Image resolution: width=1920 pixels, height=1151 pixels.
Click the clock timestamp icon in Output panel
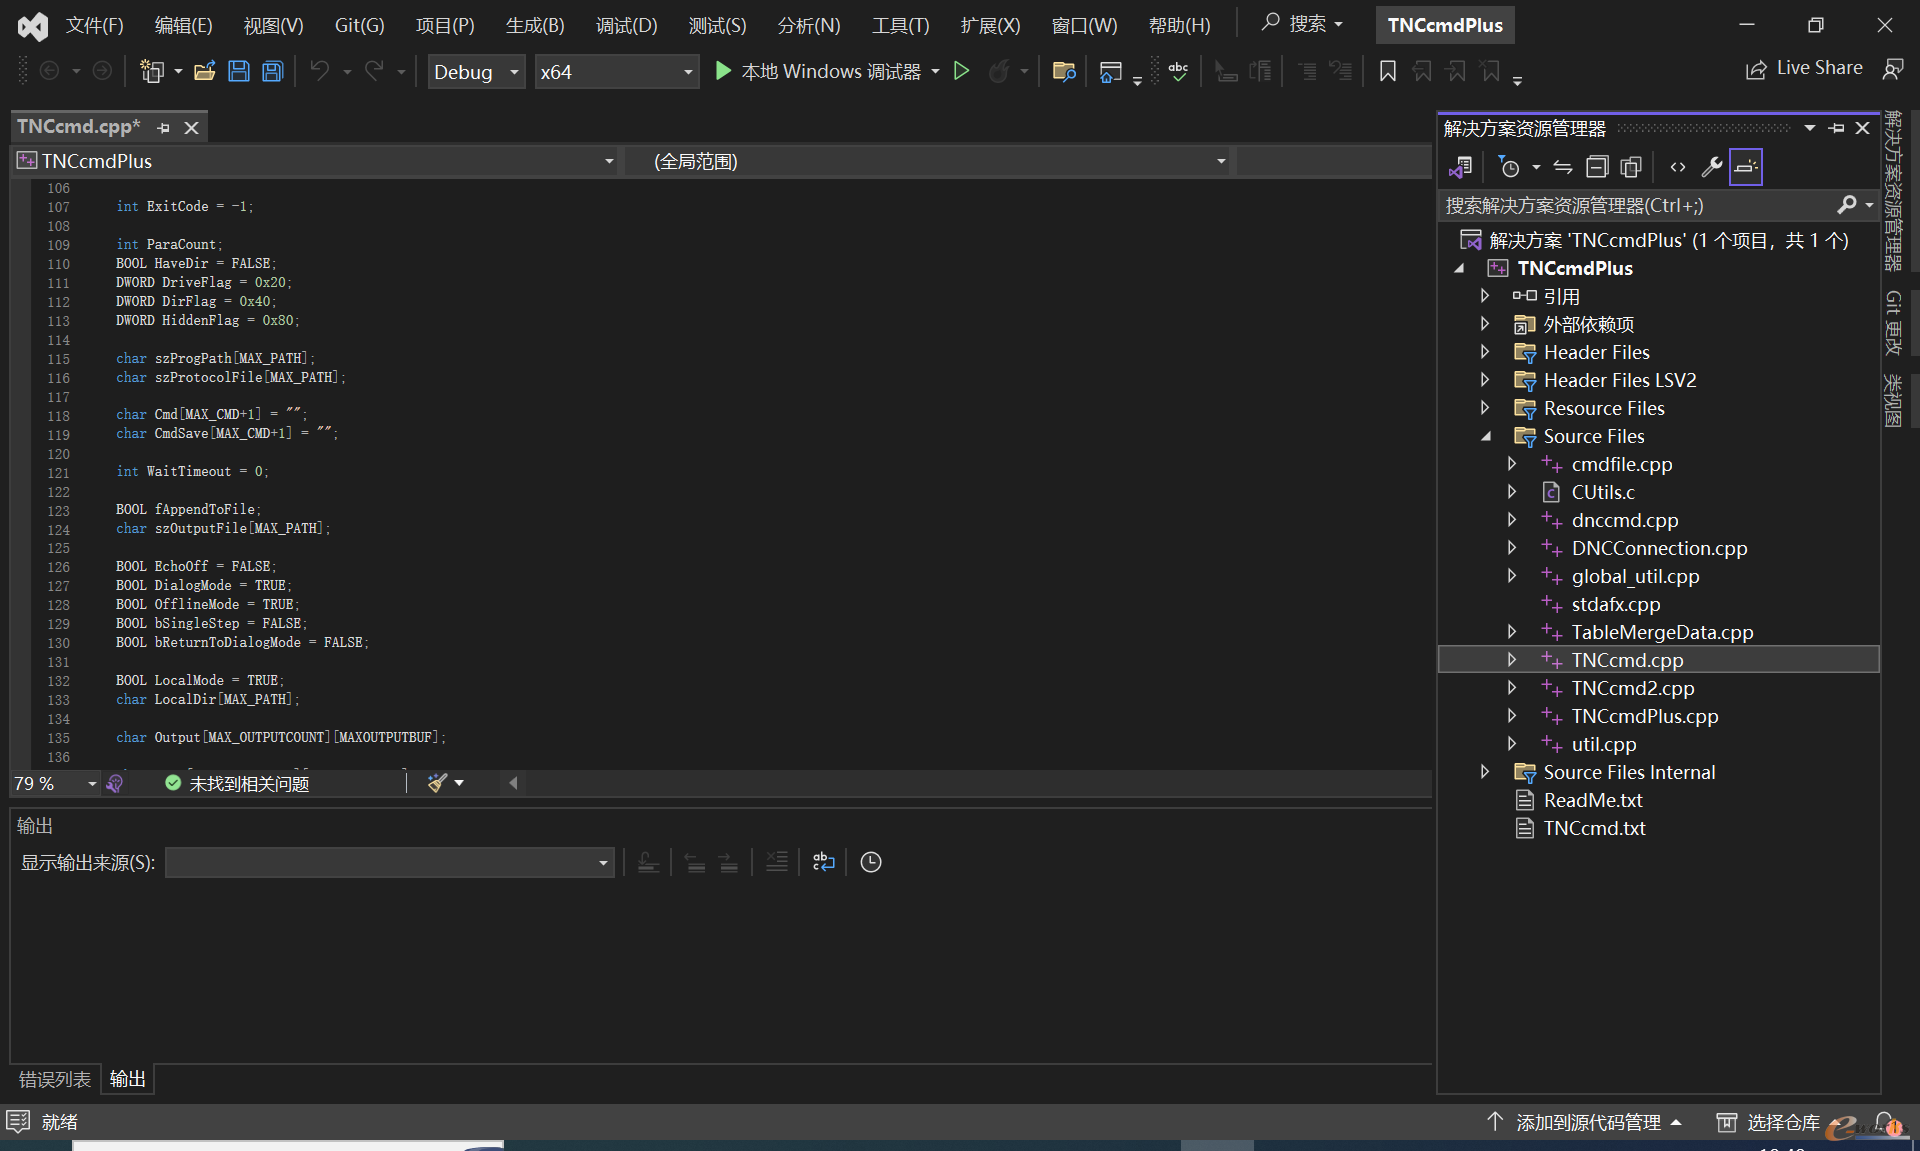tap(871, 862)
